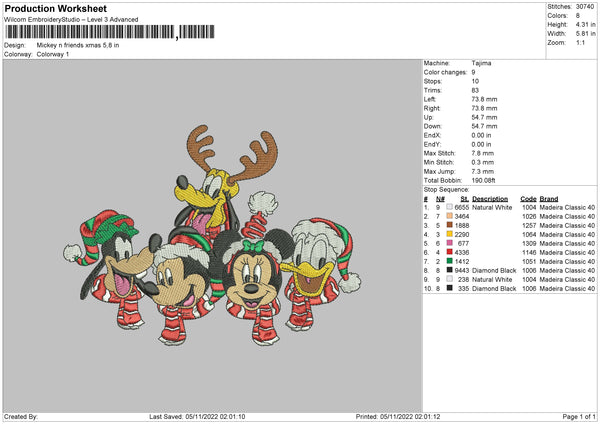
Task: Click 'Natural White' description in stop row 1
Action: 492,207
